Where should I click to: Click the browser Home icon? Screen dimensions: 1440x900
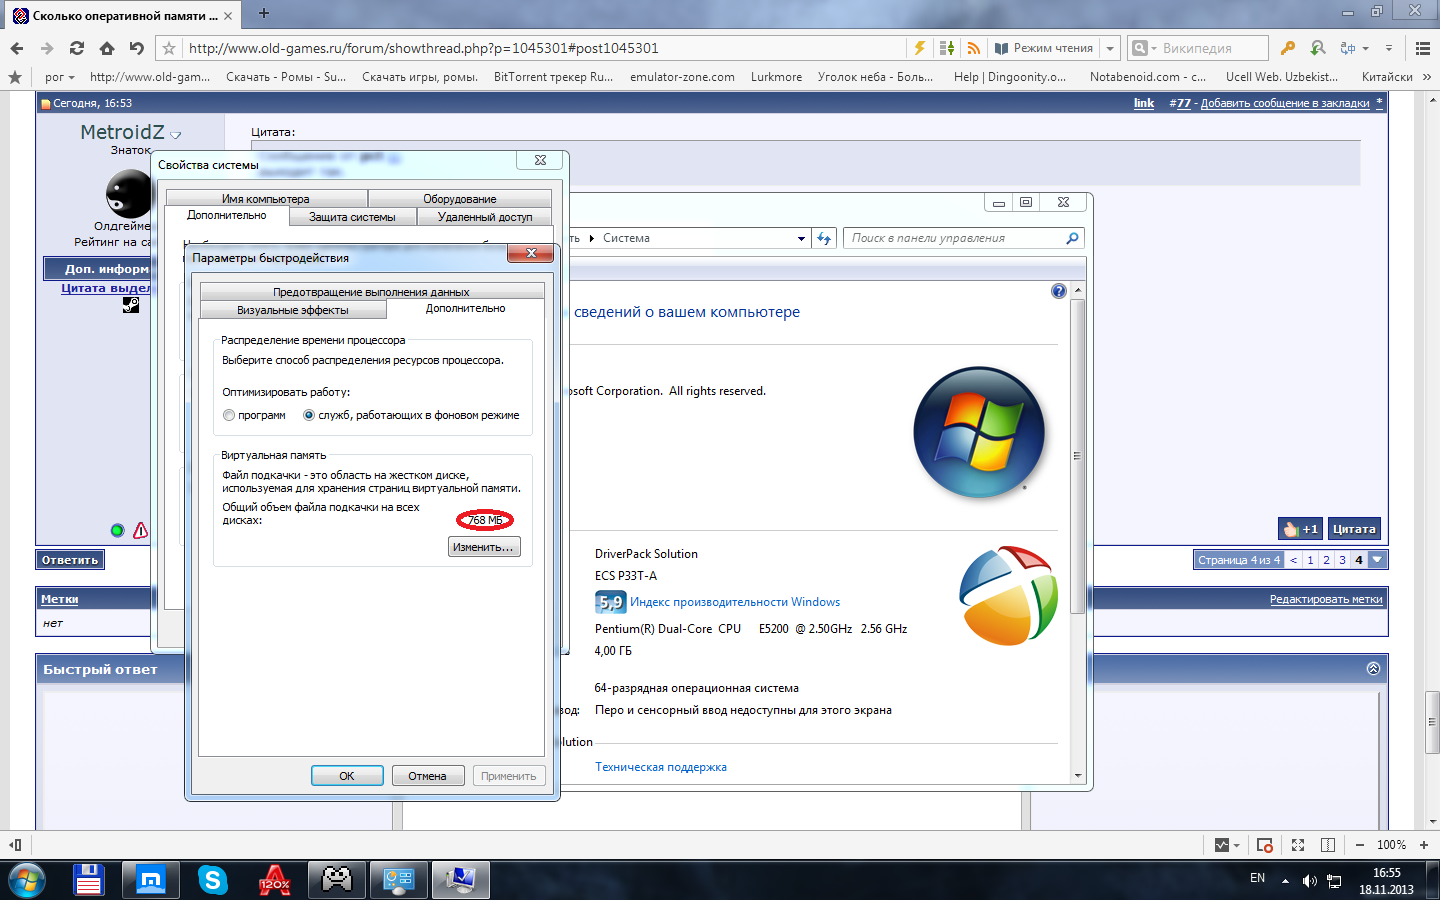coord(107,48)
